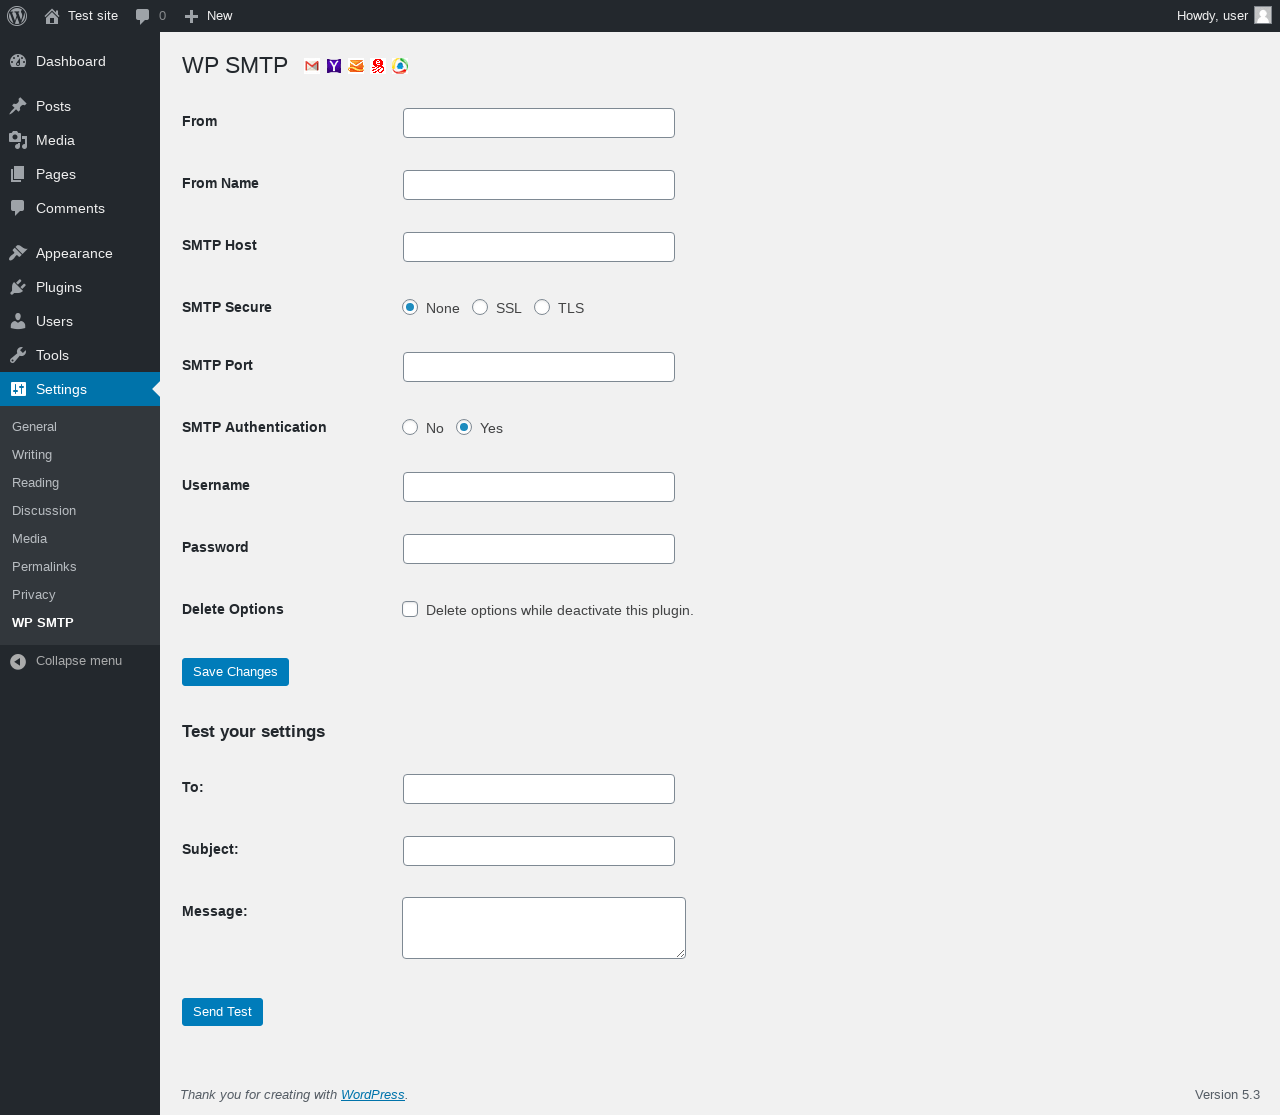This screenshot has width=1280, height=1115.
Task: Click the Users person icon
Action: [18, 321]
